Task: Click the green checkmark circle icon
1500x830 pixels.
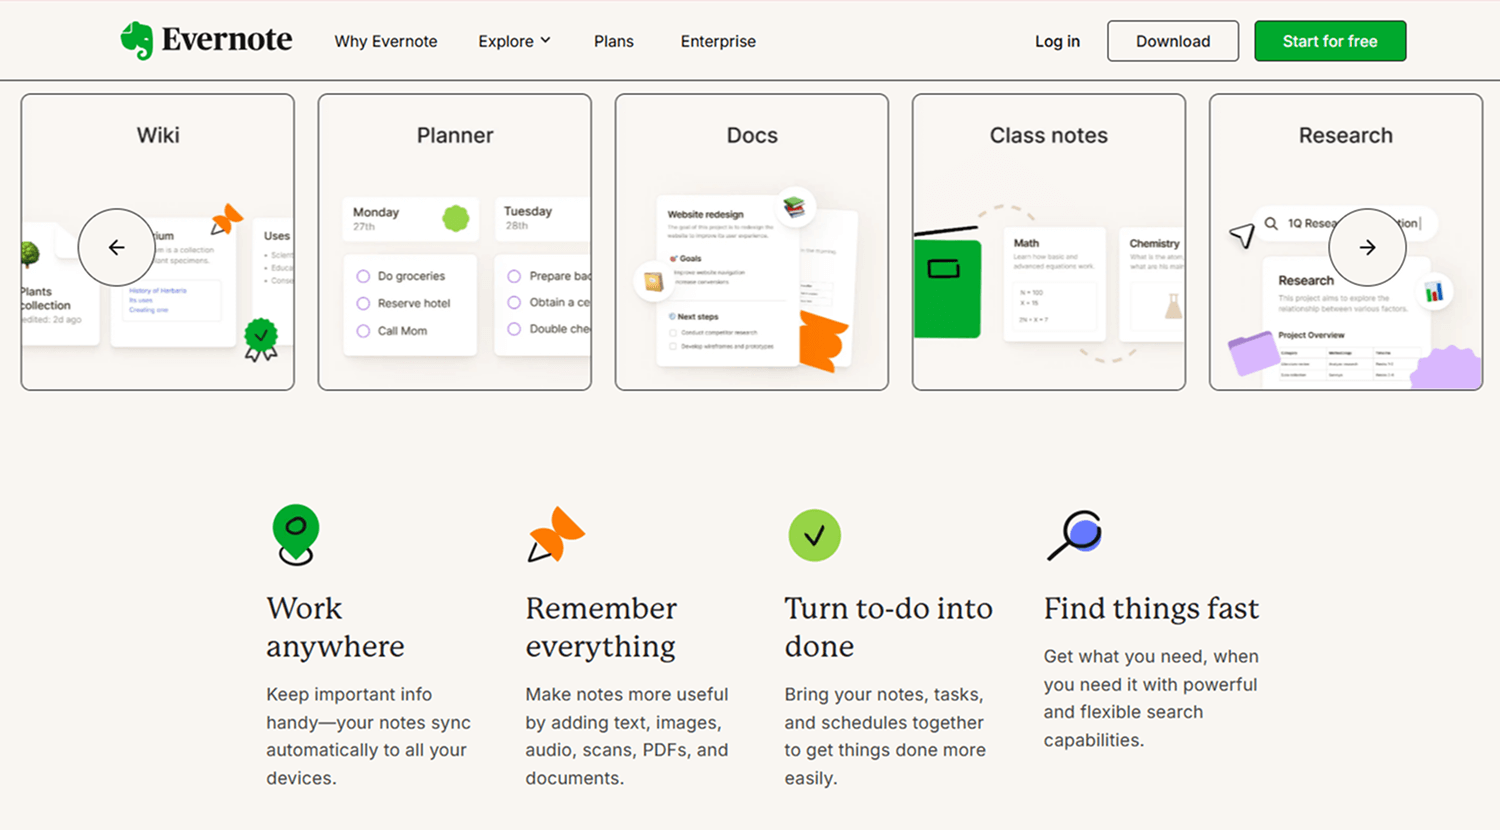Action: 814,535
